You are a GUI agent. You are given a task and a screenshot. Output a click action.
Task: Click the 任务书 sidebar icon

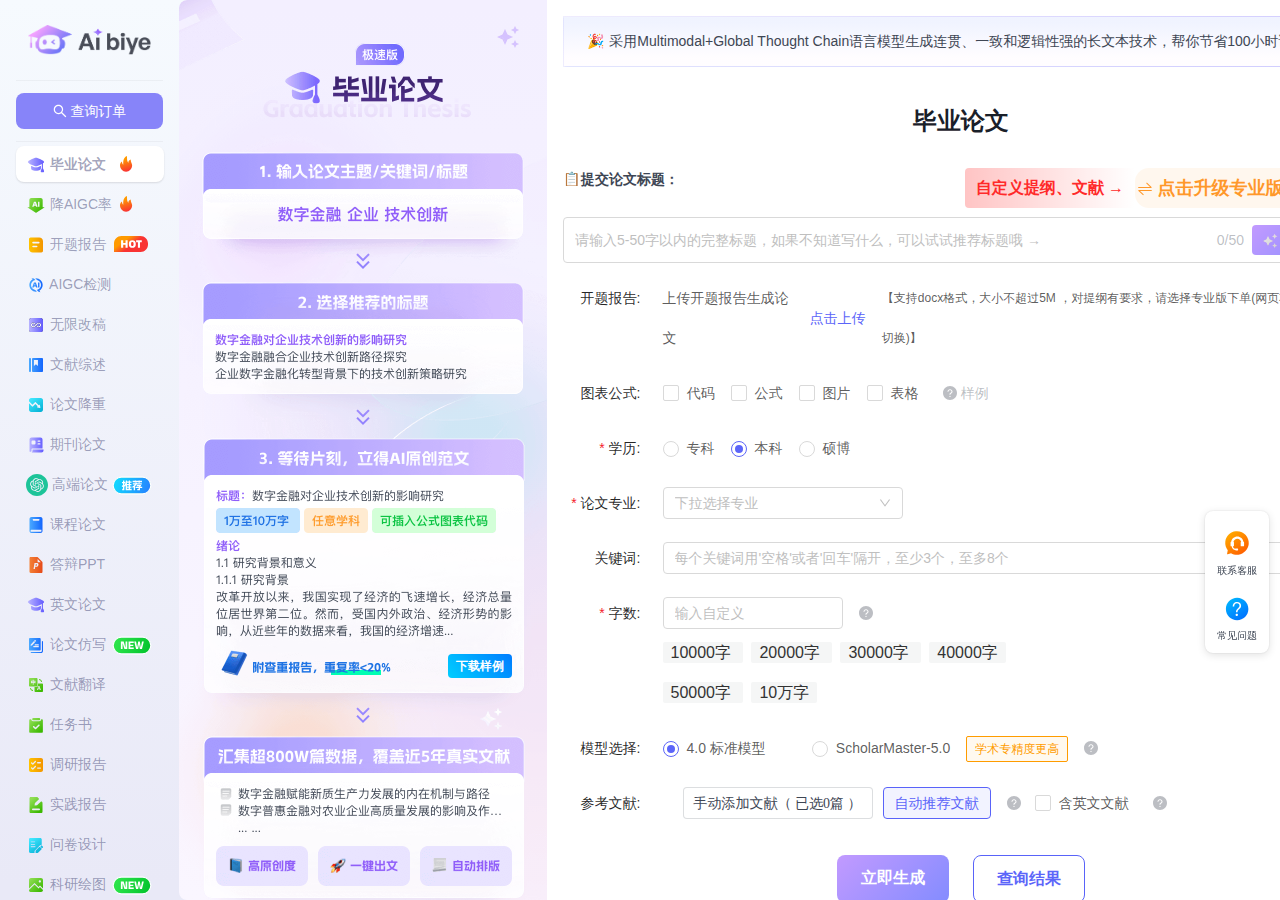pos(36,724)
